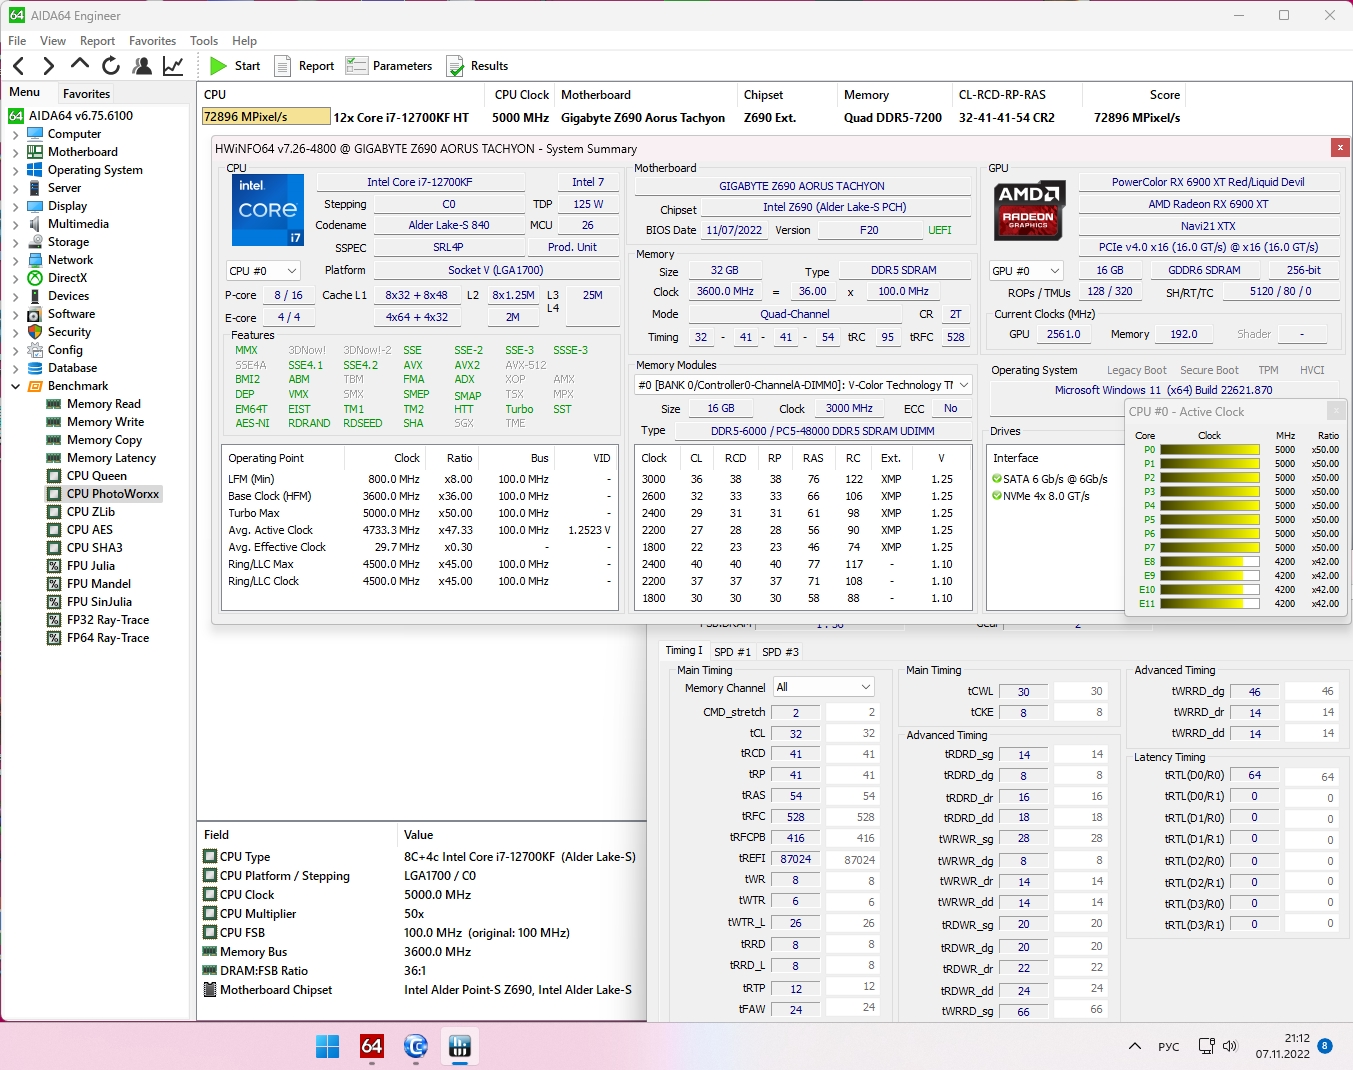Open the Results checkmark icon
The width and height of the screenshot is (1353, 1070).
(x=456, y=66)
